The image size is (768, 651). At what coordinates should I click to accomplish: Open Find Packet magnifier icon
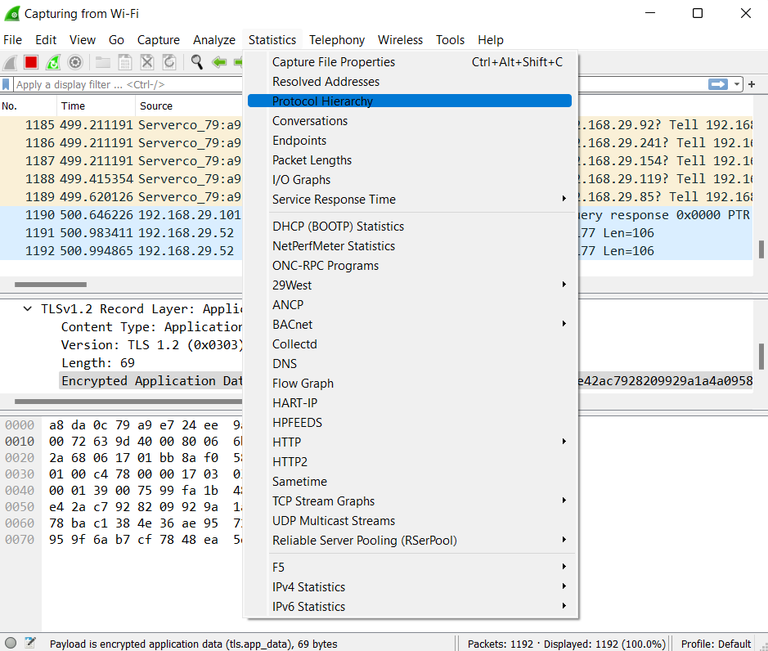pyautogui.click(x=196, y=62)
